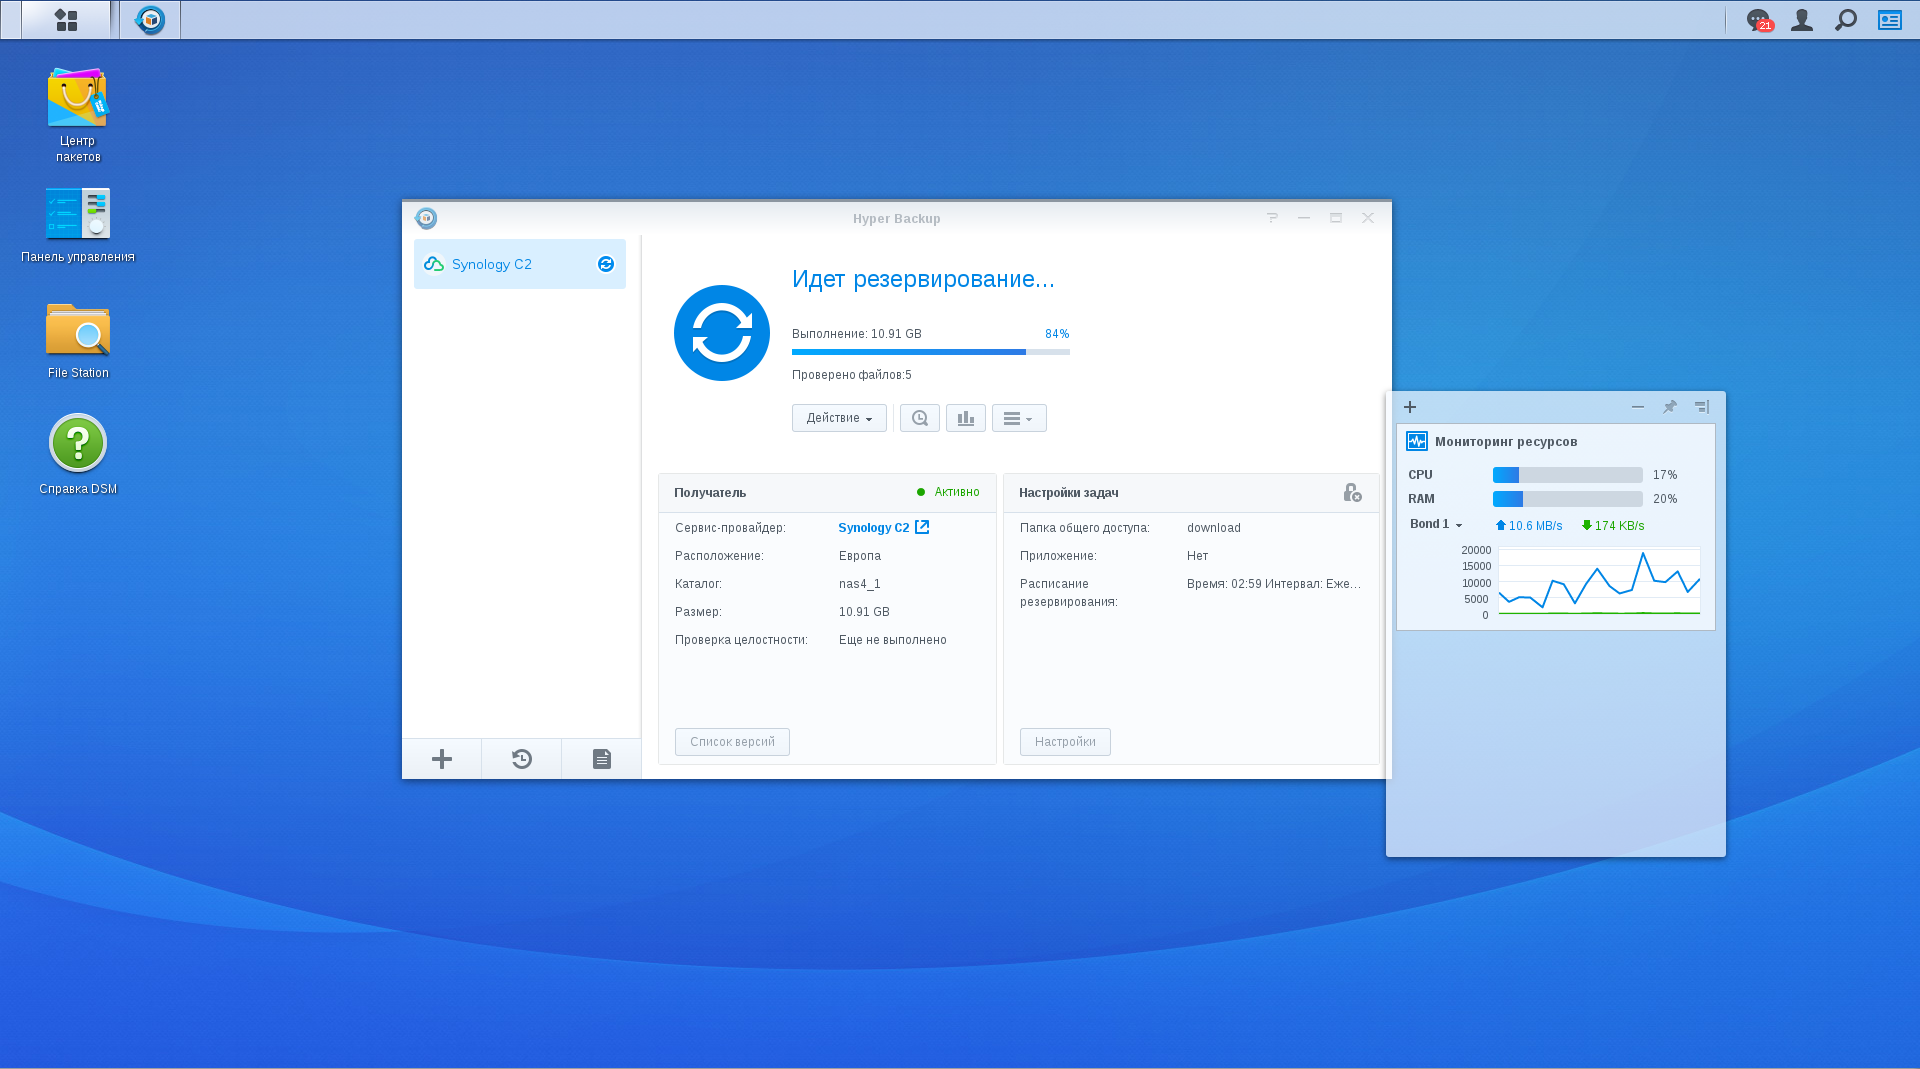
Task: Pin the widgets panel
Action: click(x=1670, y=407)
